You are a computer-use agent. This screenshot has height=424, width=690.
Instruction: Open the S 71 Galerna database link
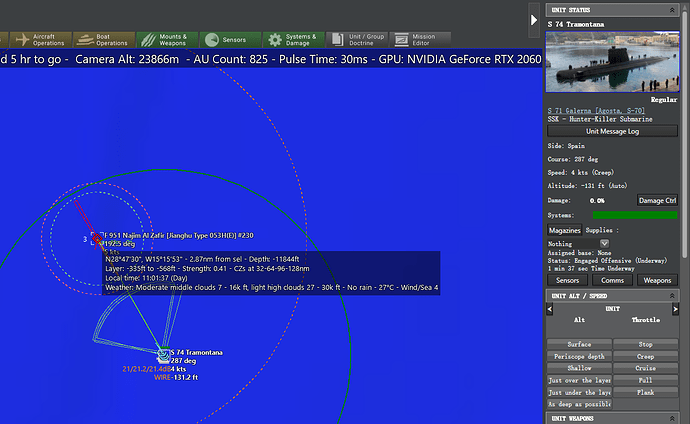click(596, 110)
